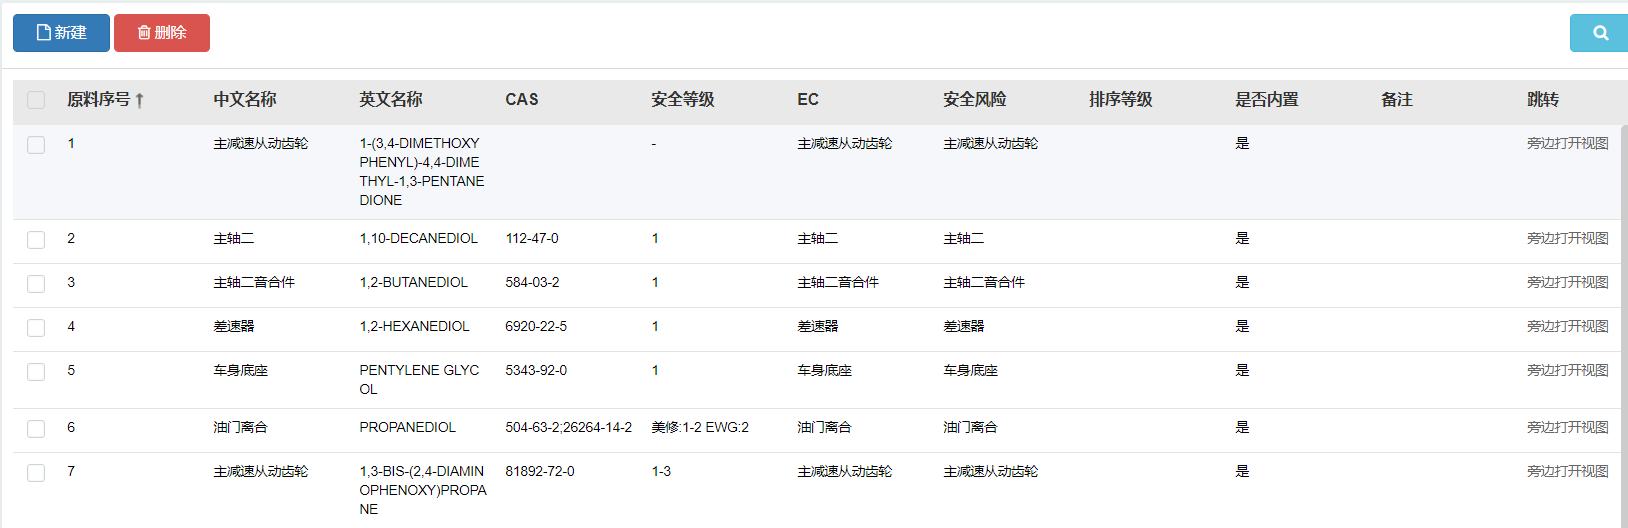
Task: Follow 旁边打开视图 link in row 5
Action: pyautogui.click(x=1567, y=371)
